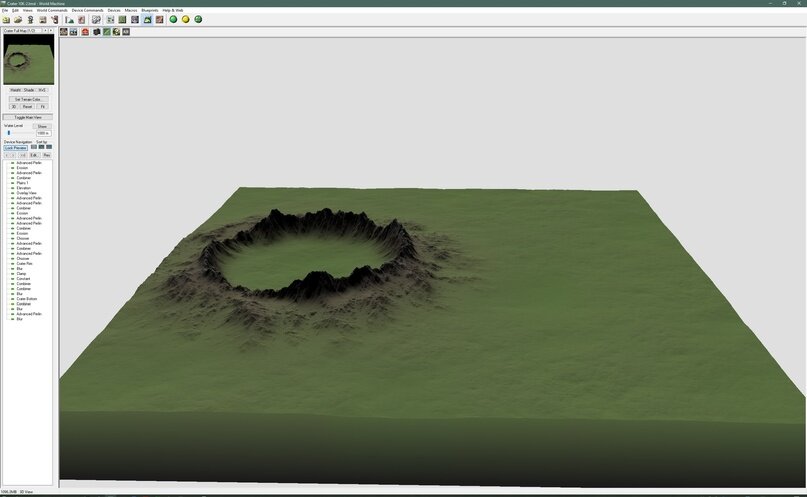Image resolution: width=807 pixels, height=497 pixels.
Task: Click the New World toolbar icon
Action: click(6, 20)
